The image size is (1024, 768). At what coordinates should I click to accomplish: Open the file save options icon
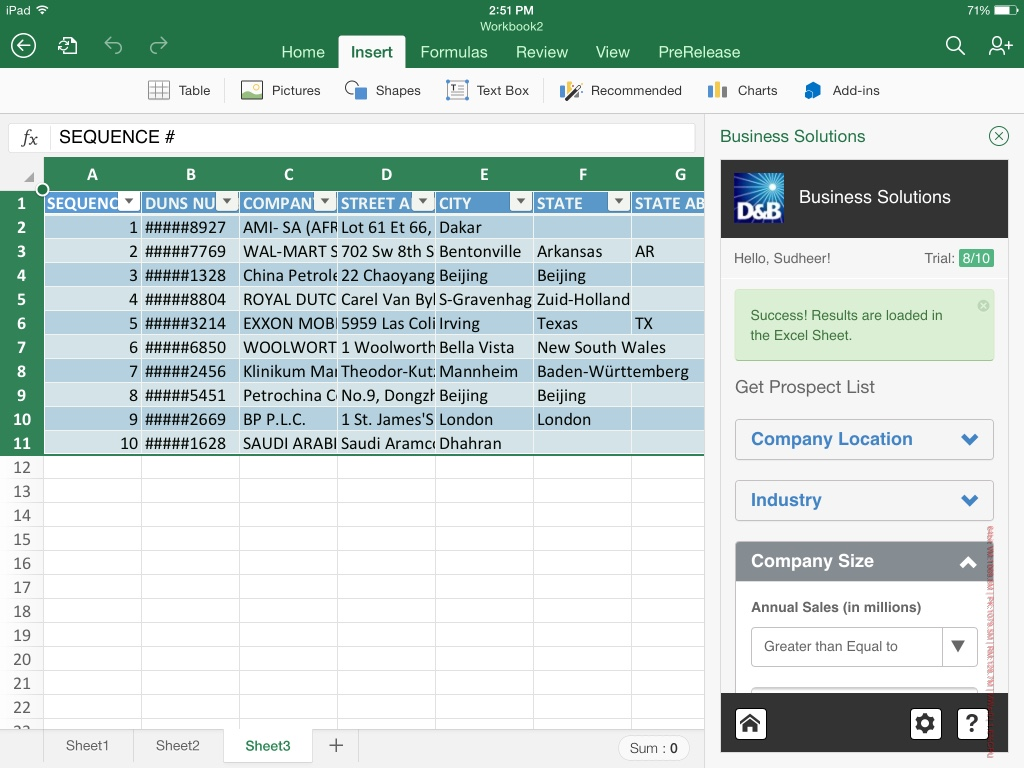click(67, 46)
